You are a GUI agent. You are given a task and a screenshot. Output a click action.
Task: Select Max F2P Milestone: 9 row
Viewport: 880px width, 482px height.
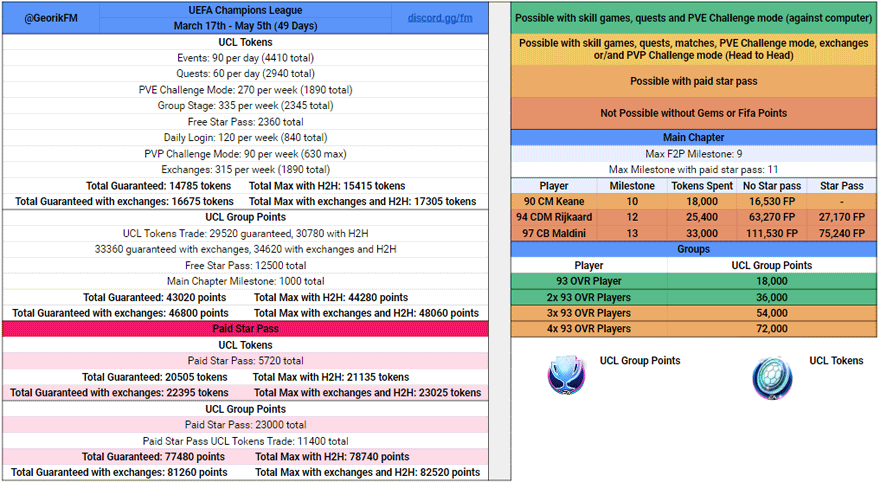coord(694,154)
